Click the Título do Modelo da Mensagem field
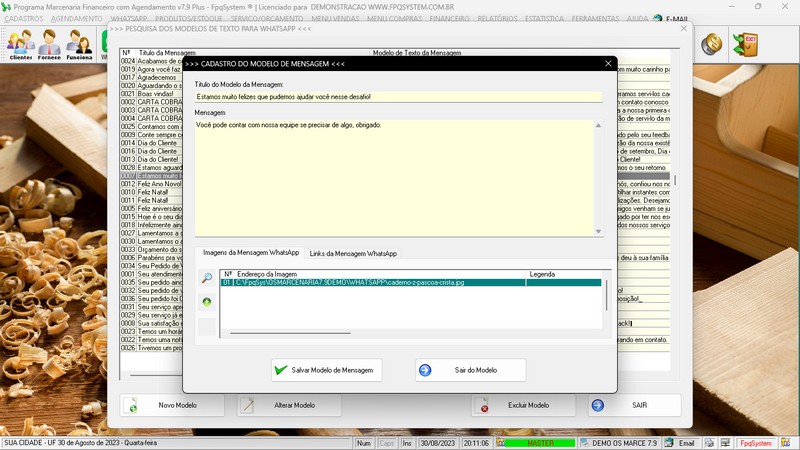 398,96
